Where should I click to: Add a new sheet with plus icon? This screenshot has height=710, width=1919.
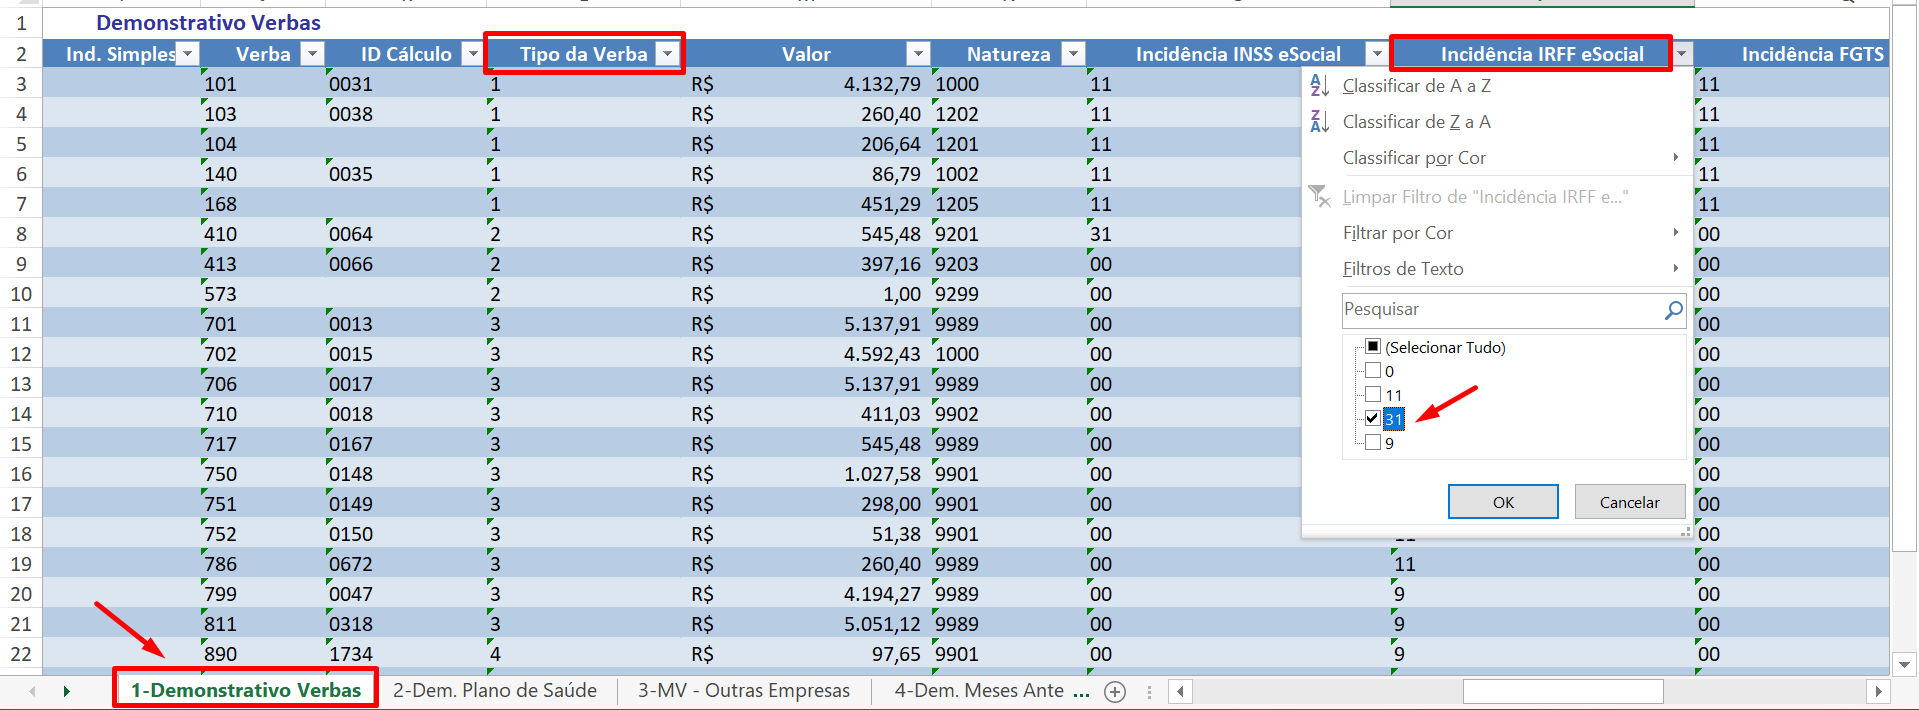click(x=1115, y=691)
